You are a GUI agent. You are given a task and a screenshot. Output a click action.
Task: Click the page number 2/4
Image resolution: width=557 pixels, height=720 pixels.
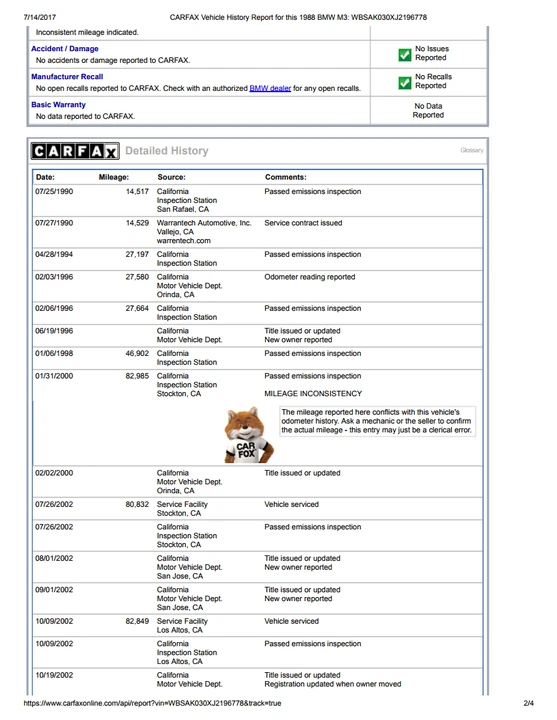click(529, 703)
